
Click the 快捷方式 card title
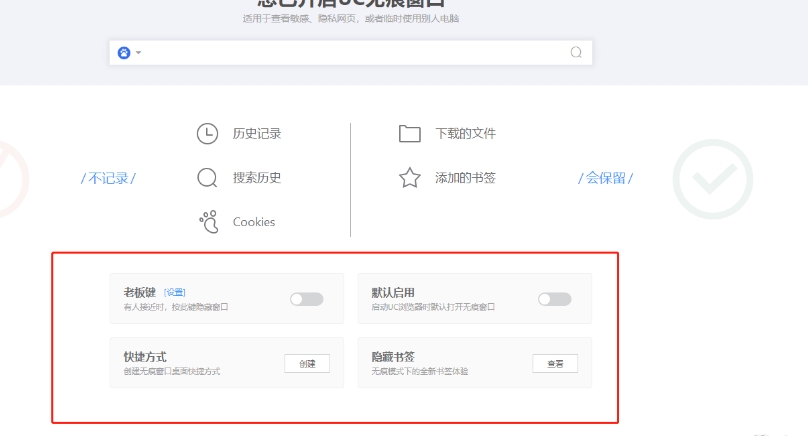tap(145, 357)
